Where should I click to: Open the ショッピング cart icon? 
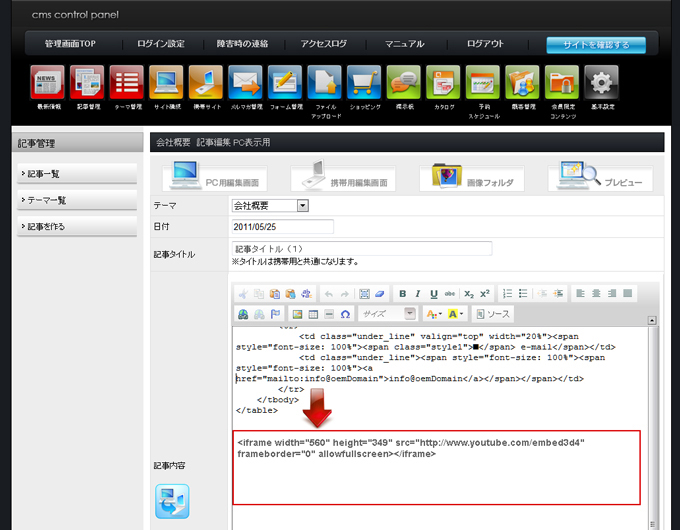point(363,84)
